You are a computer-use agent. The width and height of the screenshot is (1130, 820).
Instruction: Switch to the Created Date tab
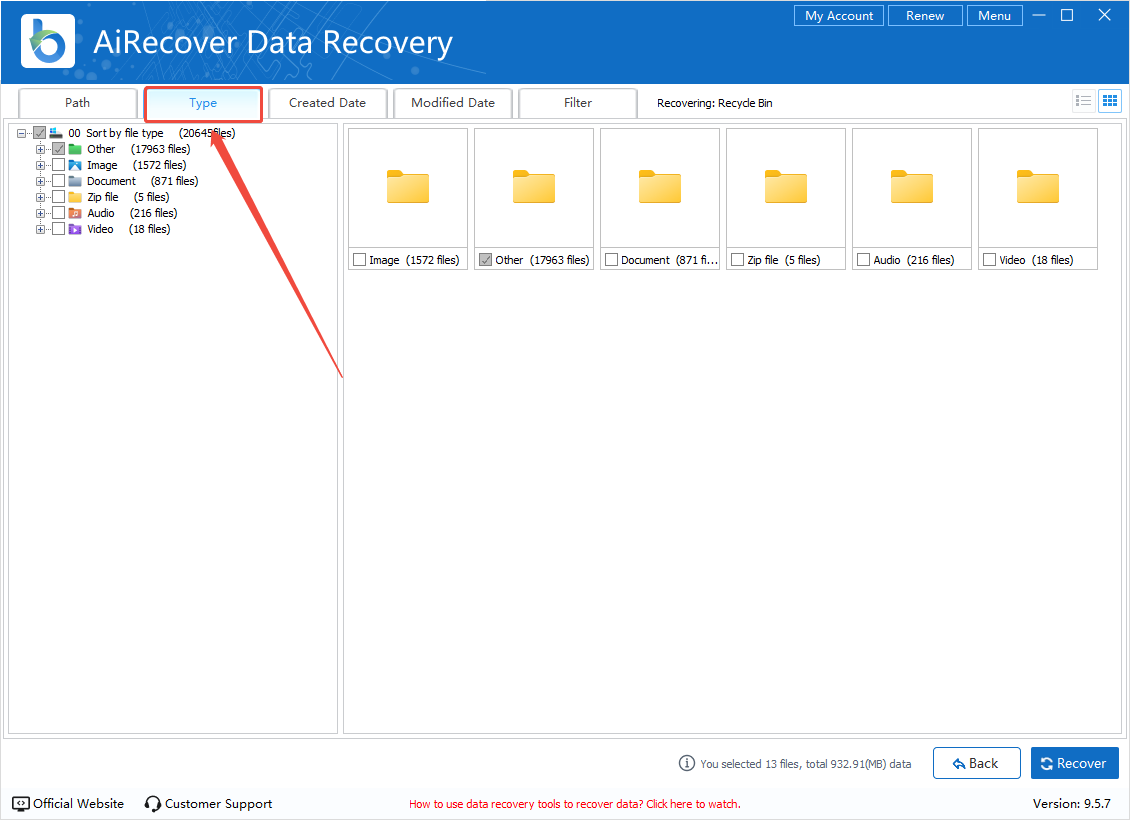[327, 103]
